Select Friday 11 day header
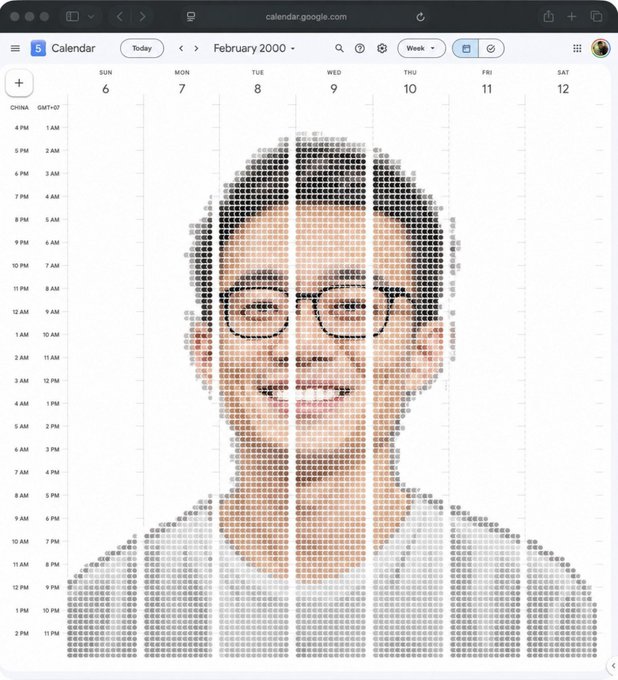618x680 pixels. pyautogui.click(x=487, y=82)
